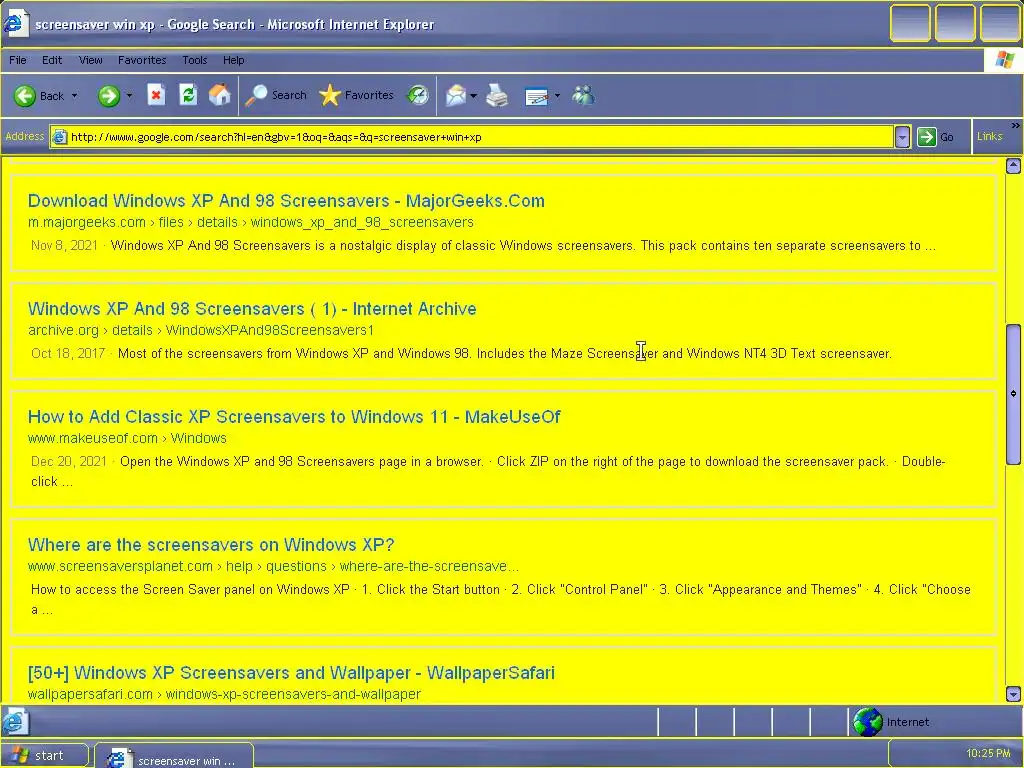The image size is (1024, 768).
Task: Click the 'Dec 20, 2021' date text
Action: click(x=69, y=461)
